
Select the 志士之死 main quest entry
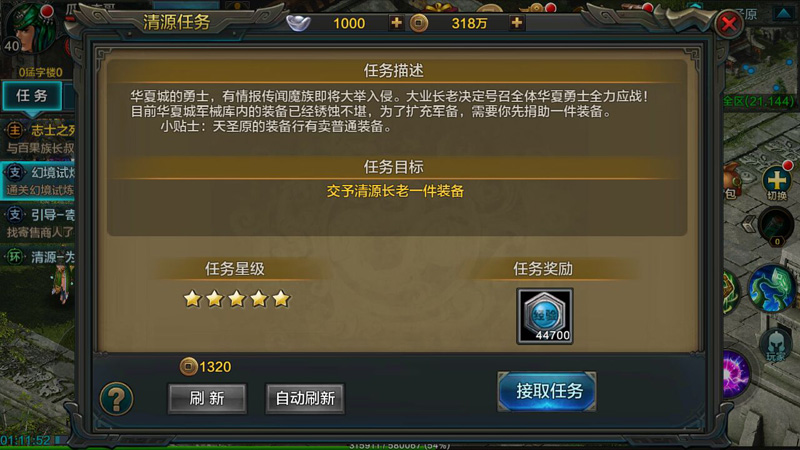(x=38, y=138)
